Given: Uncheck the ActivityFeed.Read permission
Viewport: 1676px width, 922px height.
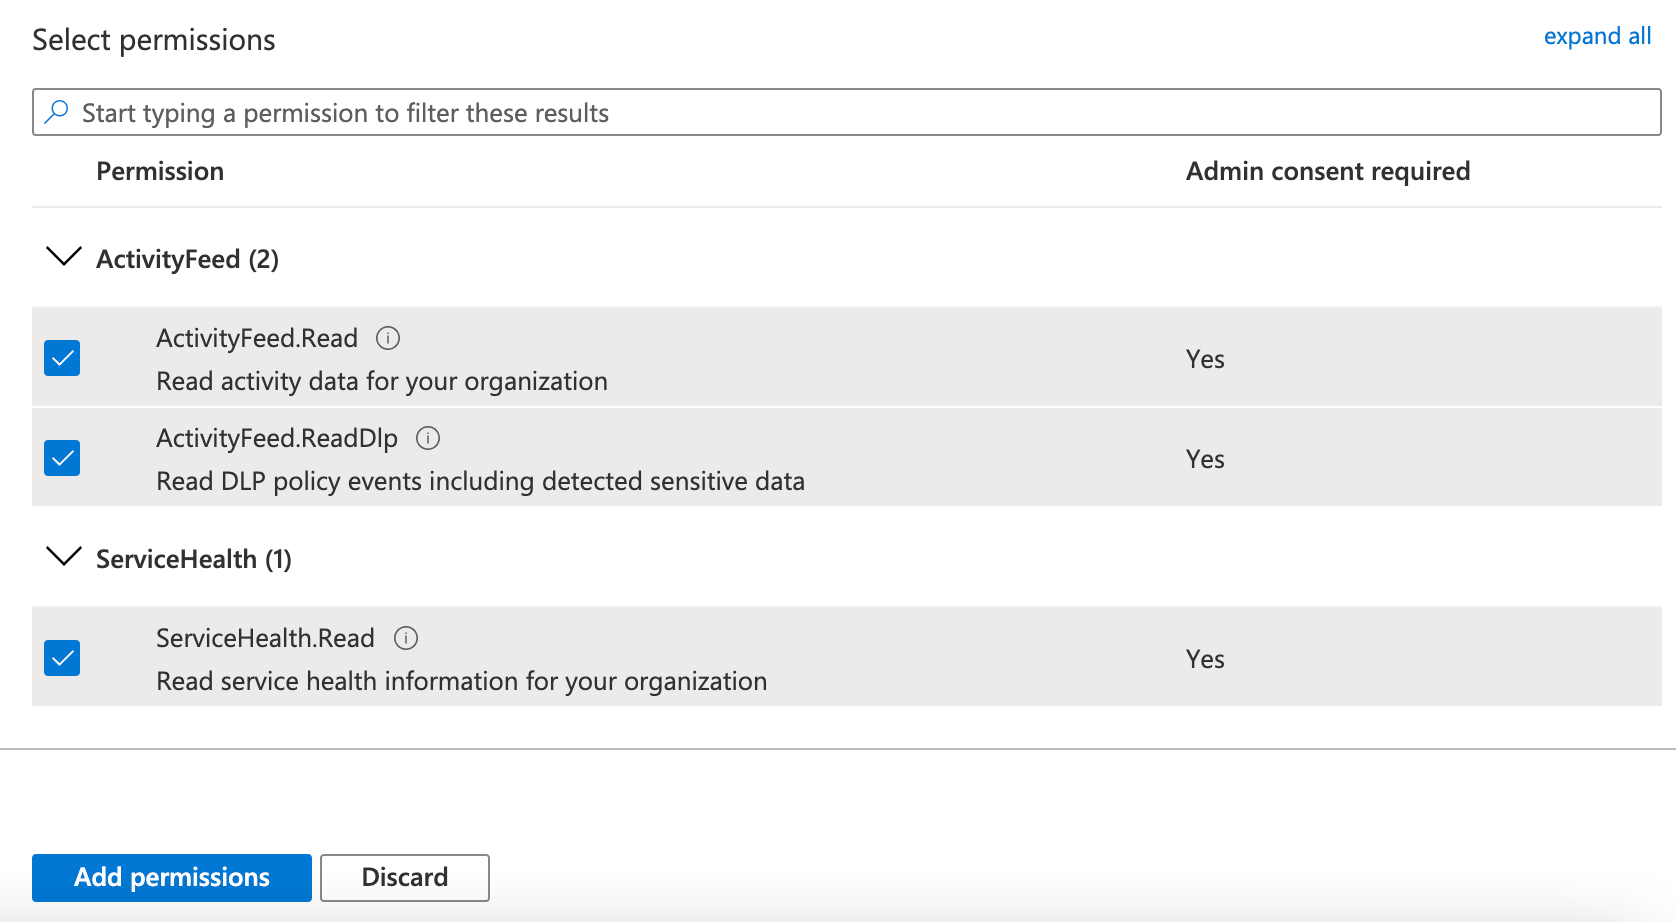Looking at the screenshot, I should 61,357.
